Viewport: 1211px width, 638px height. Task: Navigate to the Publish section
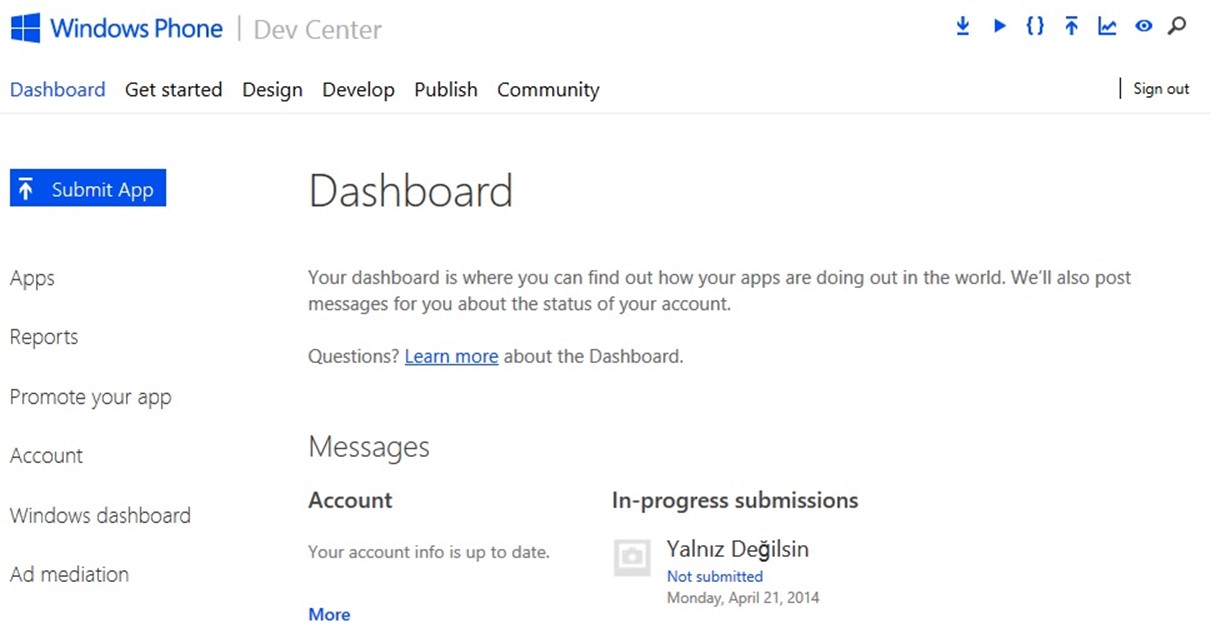click(x=446, y=90)
